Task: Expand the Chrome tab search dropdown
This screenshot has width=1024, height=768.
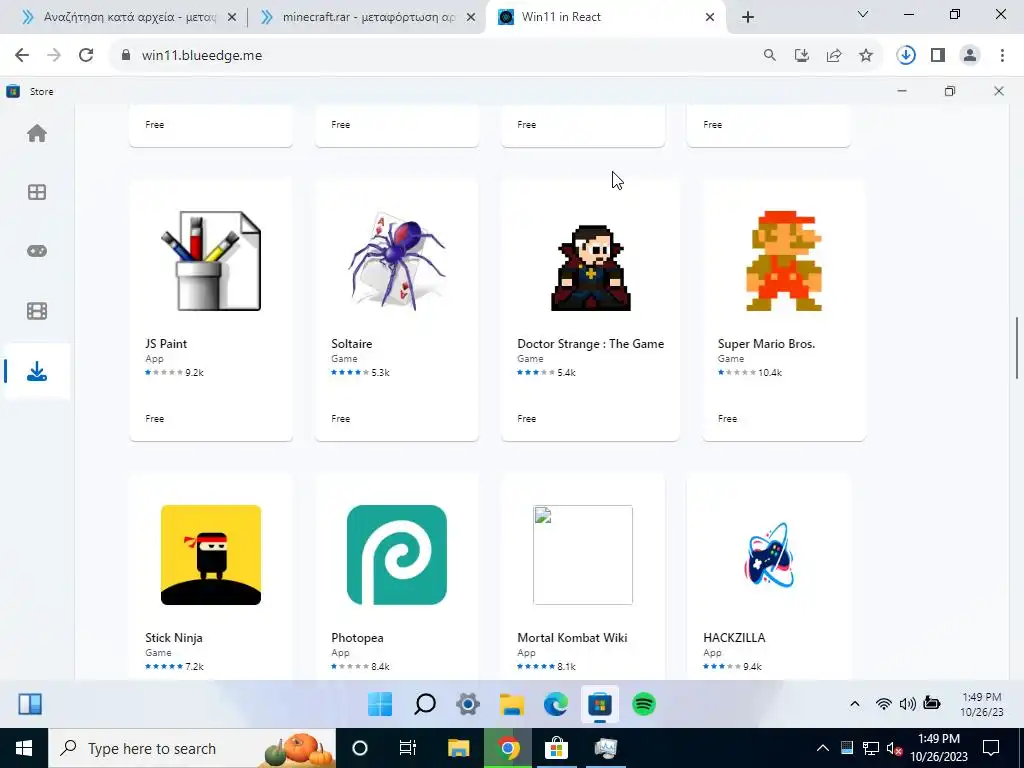Action: 863,14
